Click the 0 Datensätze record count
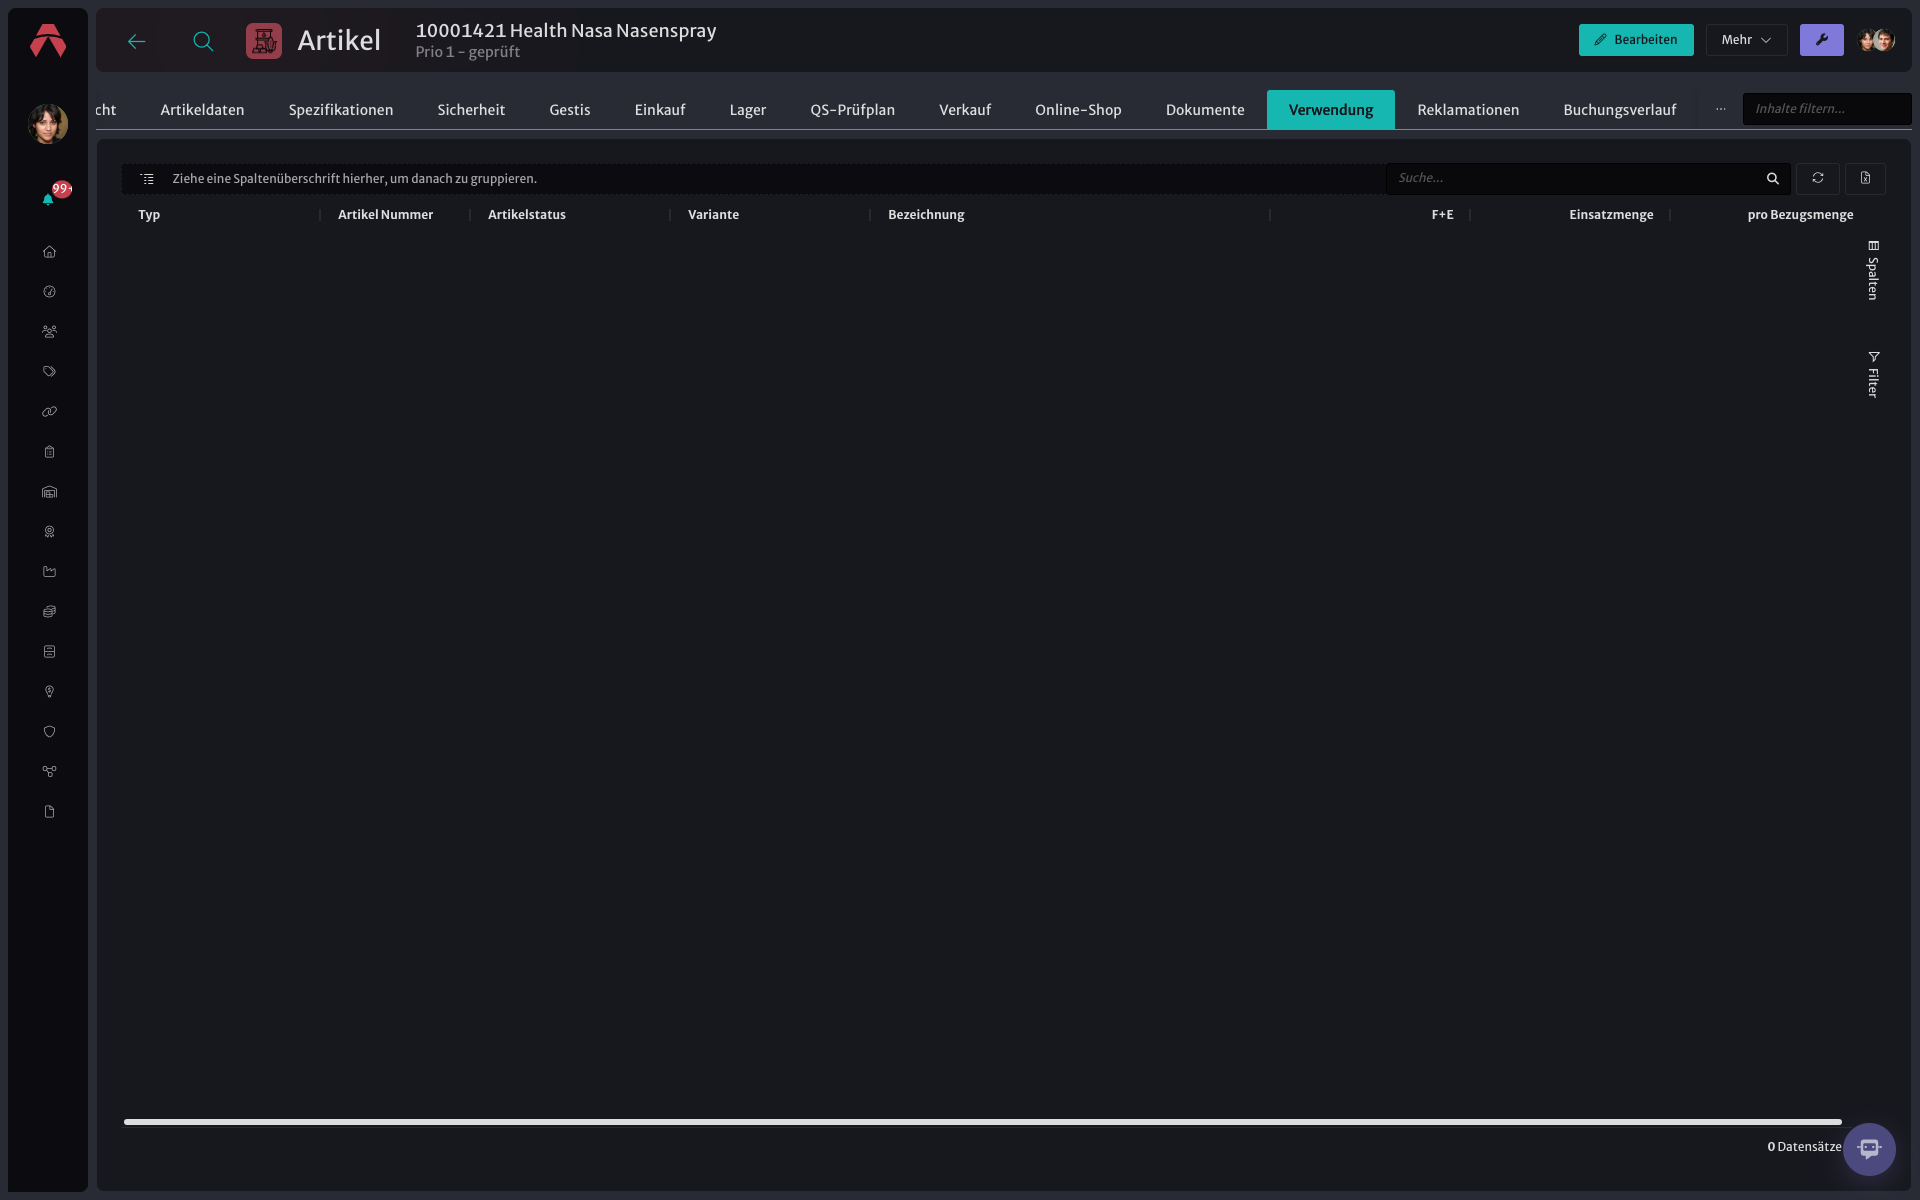 [x=1804, y=1147]
